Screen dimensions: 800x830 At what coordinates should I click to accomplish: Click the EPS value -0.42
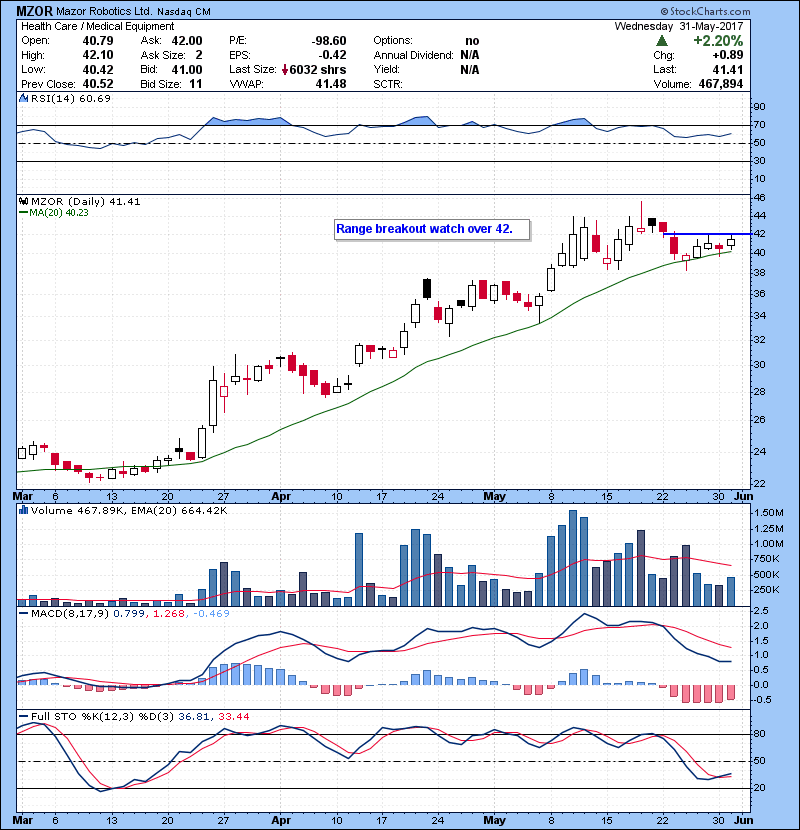(332, 55)
